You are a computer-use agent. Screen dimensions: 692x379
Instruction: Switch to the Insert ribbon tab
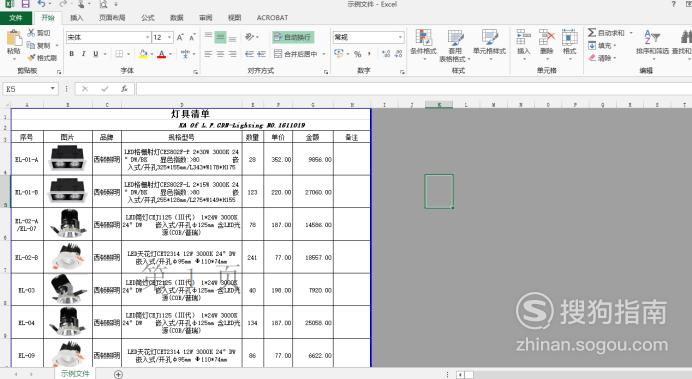(x=76, y=18)
